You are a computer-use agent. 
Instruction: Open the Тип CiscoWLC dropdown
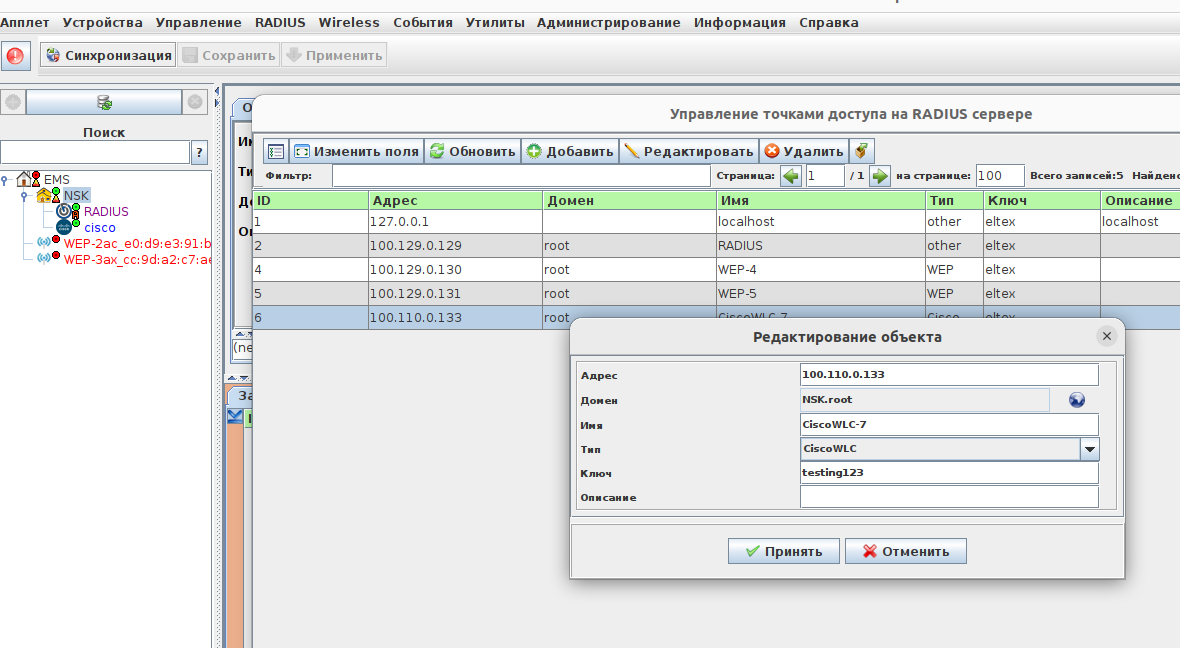(1090, 449)
